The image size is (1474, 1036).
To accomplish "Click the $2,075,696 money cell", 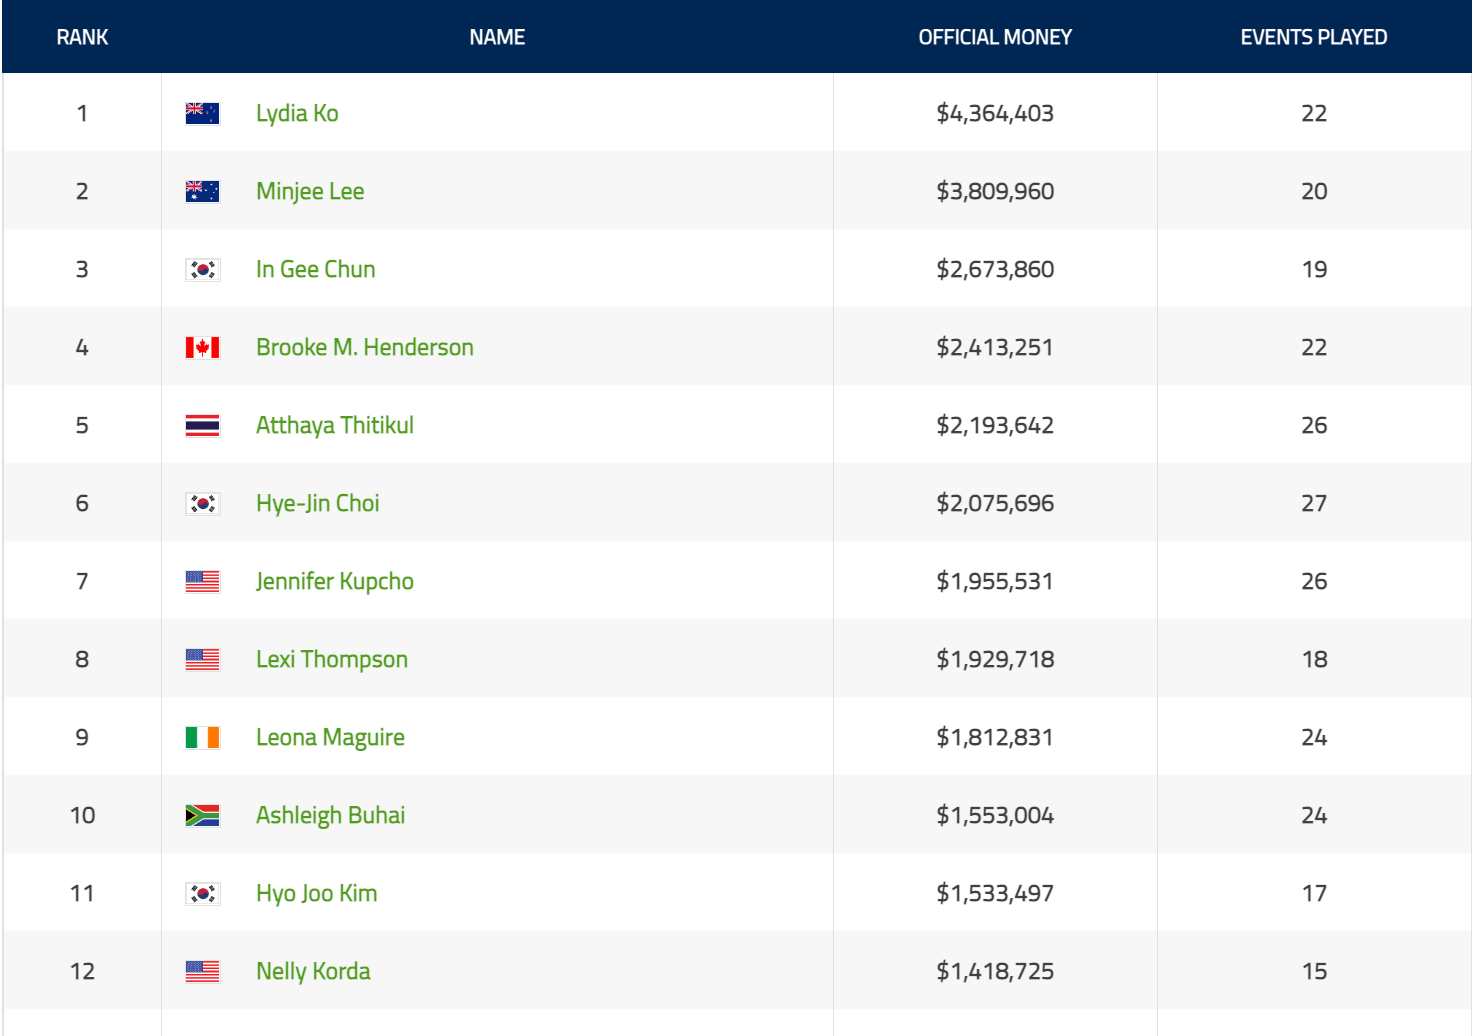I will 995,503.
